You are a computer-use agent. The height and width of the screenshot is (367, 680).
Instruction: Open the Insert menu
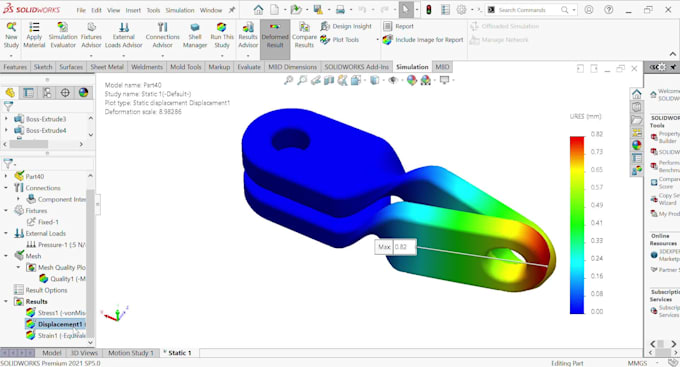click(x=133, y=10)
